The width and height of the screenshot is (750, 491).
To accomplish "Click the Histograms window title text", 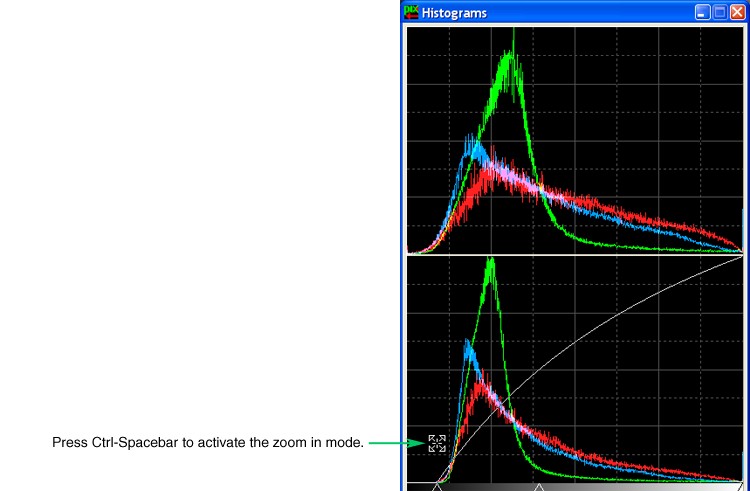I will [x=454, y=13].
